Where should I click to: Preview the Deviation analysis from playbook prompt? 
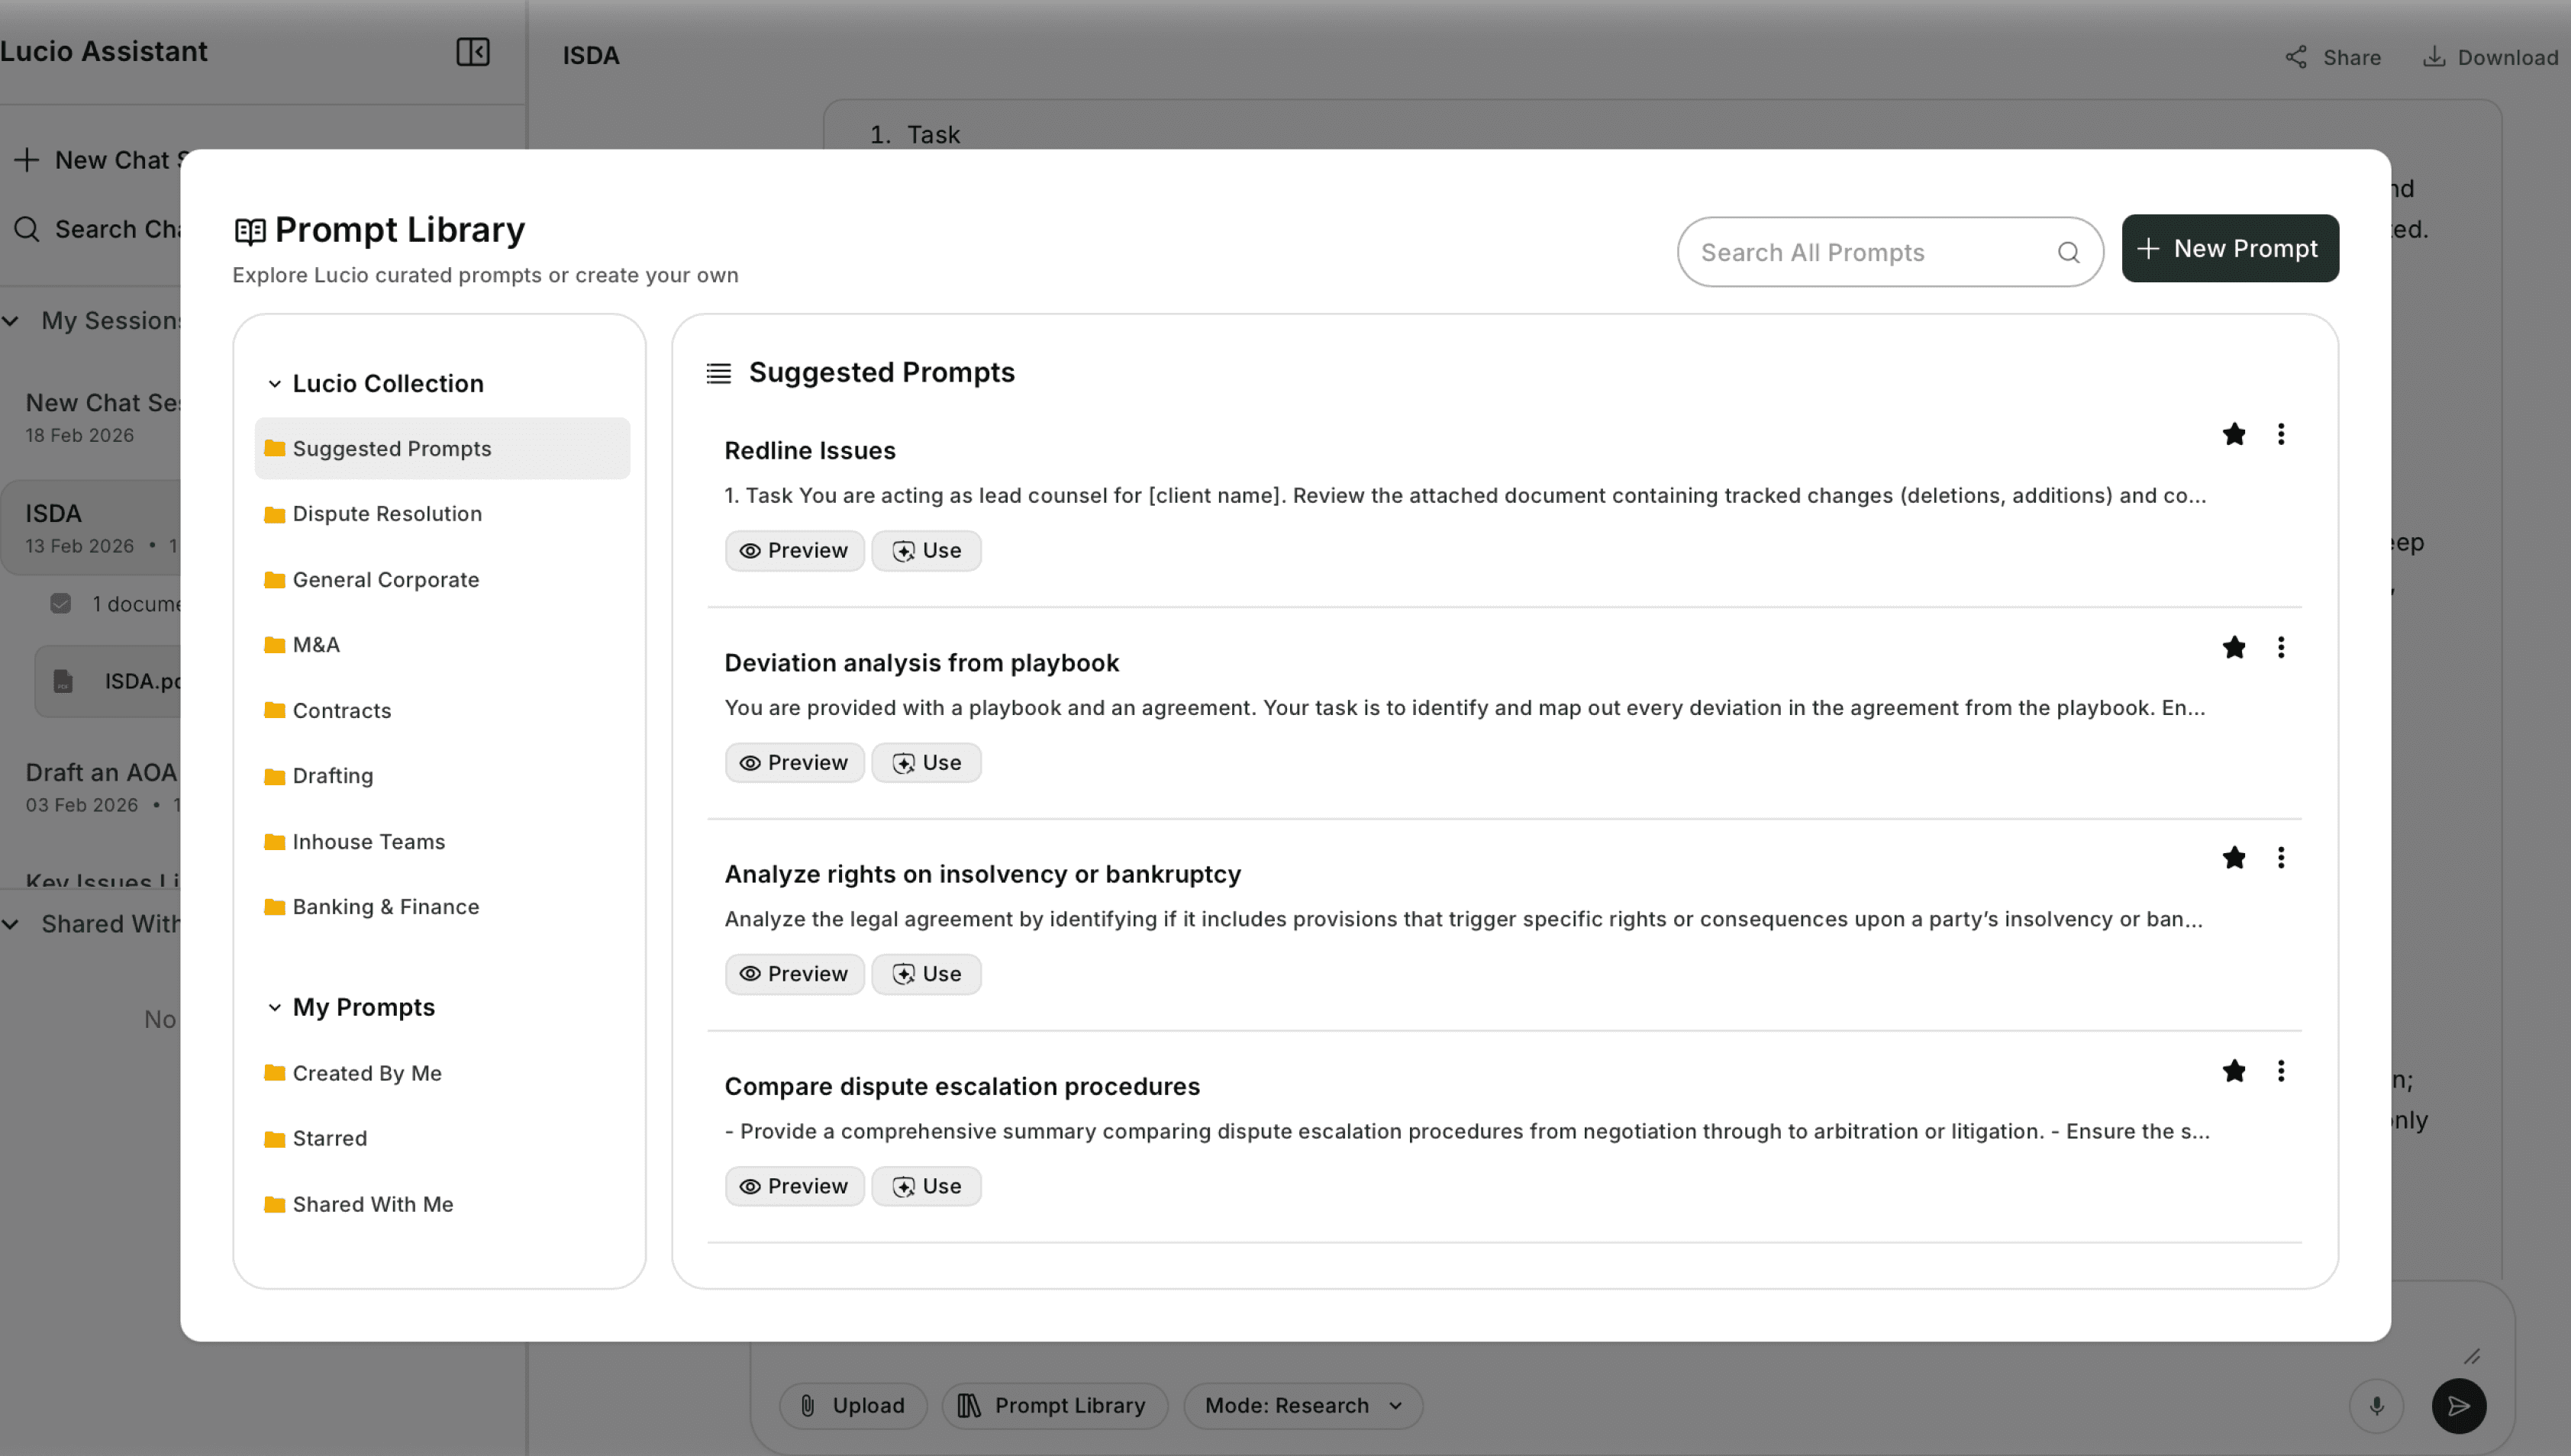click(x=794, y=763)
